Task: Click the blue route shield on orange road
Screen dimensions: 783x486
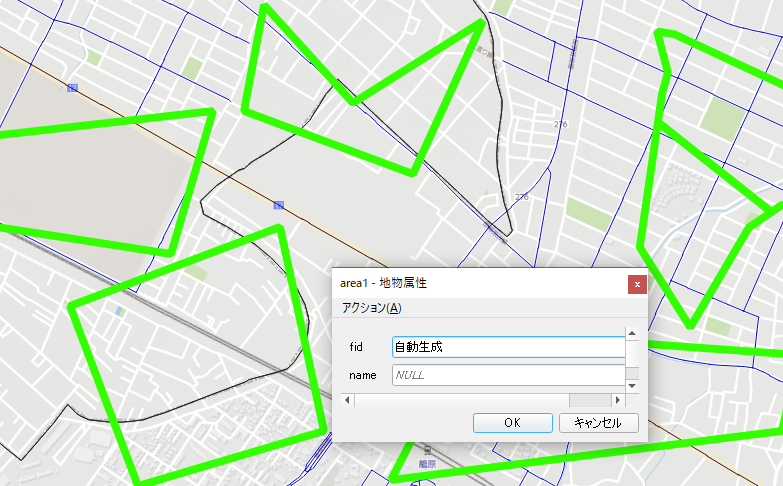Action: [x=278, y=205]
